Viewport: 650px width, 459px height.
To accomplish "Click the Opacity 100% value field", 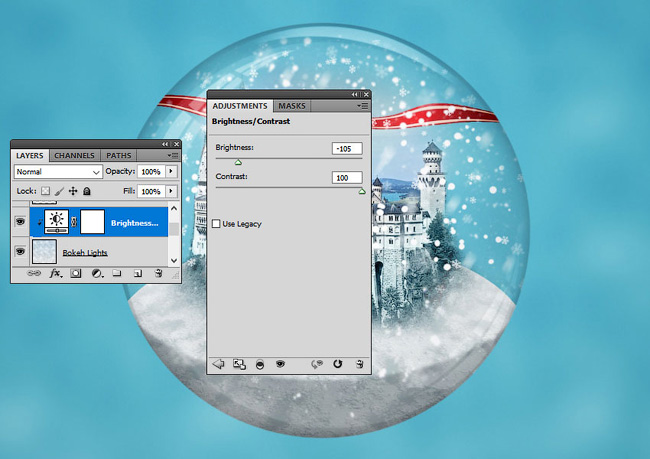I will [151, 171].
